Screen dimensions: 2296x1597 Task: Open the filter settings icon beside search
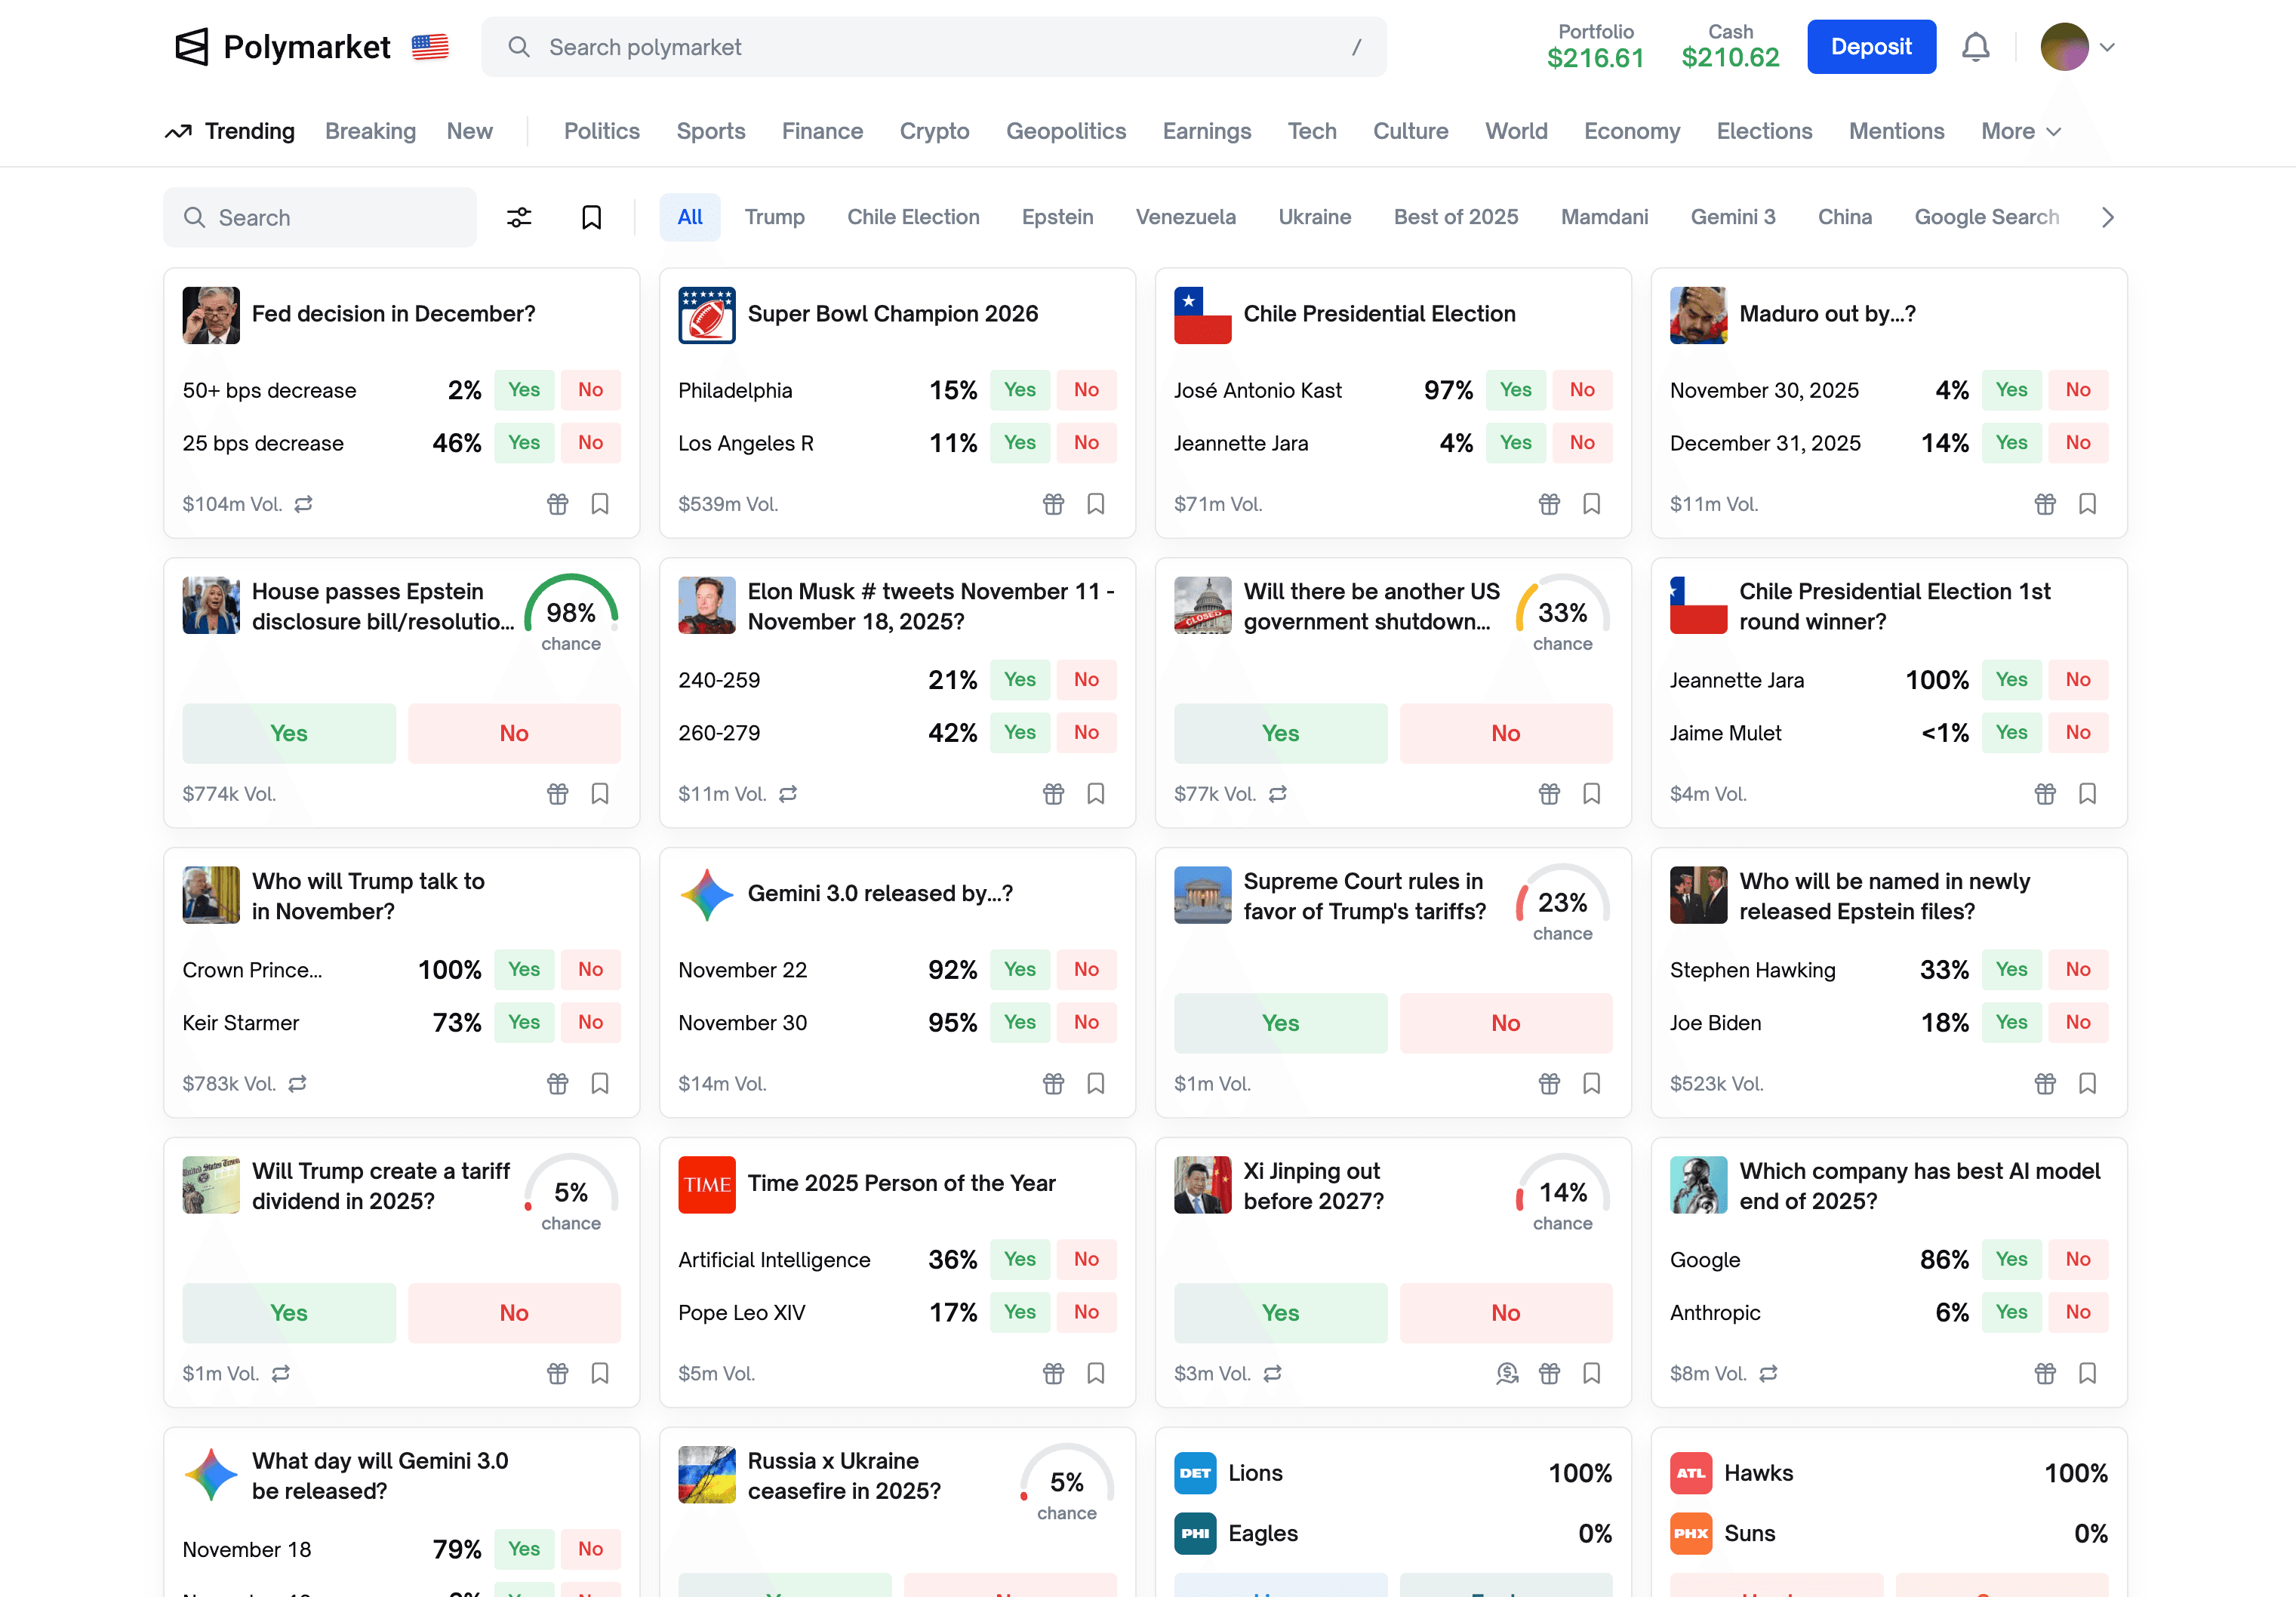(519, 217)
